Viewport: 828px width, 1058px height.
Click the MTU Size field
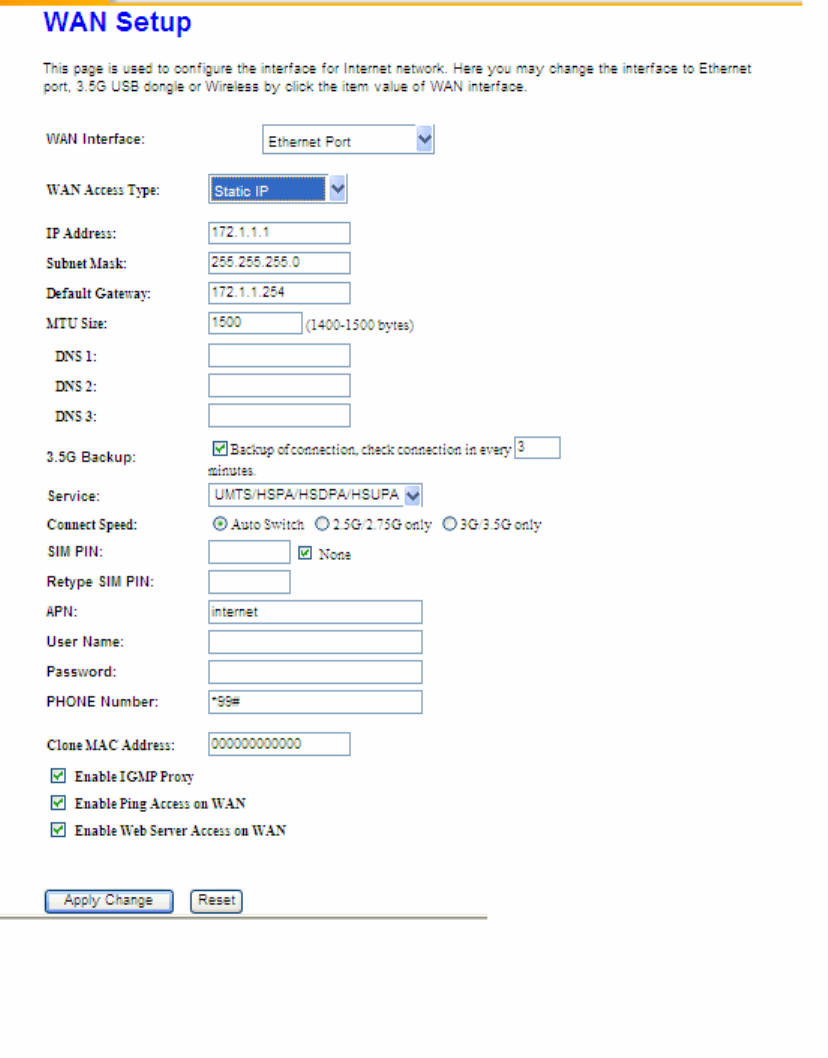[x=254, y=323]
